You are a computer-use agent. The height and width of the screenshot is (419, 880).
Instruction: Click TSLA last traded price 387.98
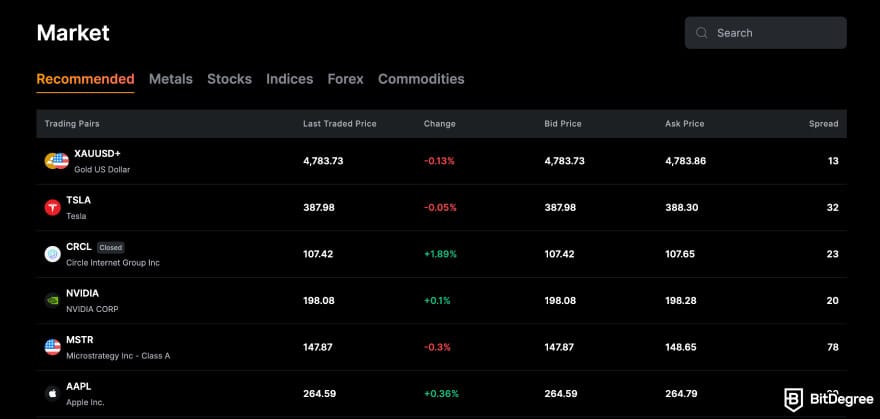pos(319,208)
